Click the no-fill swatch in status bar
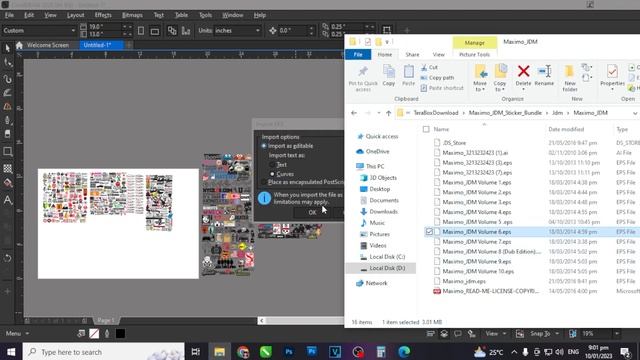 pos(94,334)
